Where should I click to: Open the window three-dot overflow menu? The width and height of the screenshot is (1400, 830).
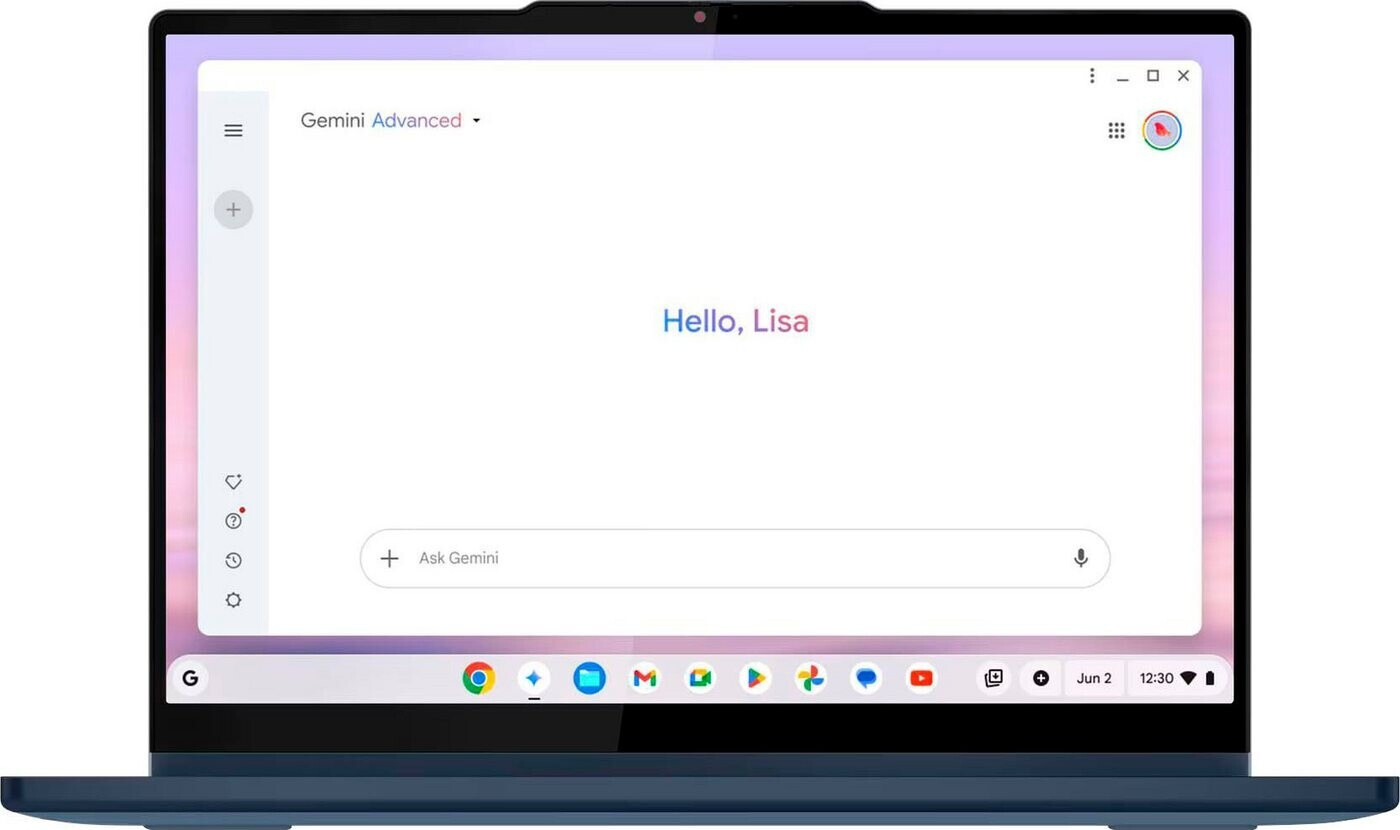coord(1092,76)
